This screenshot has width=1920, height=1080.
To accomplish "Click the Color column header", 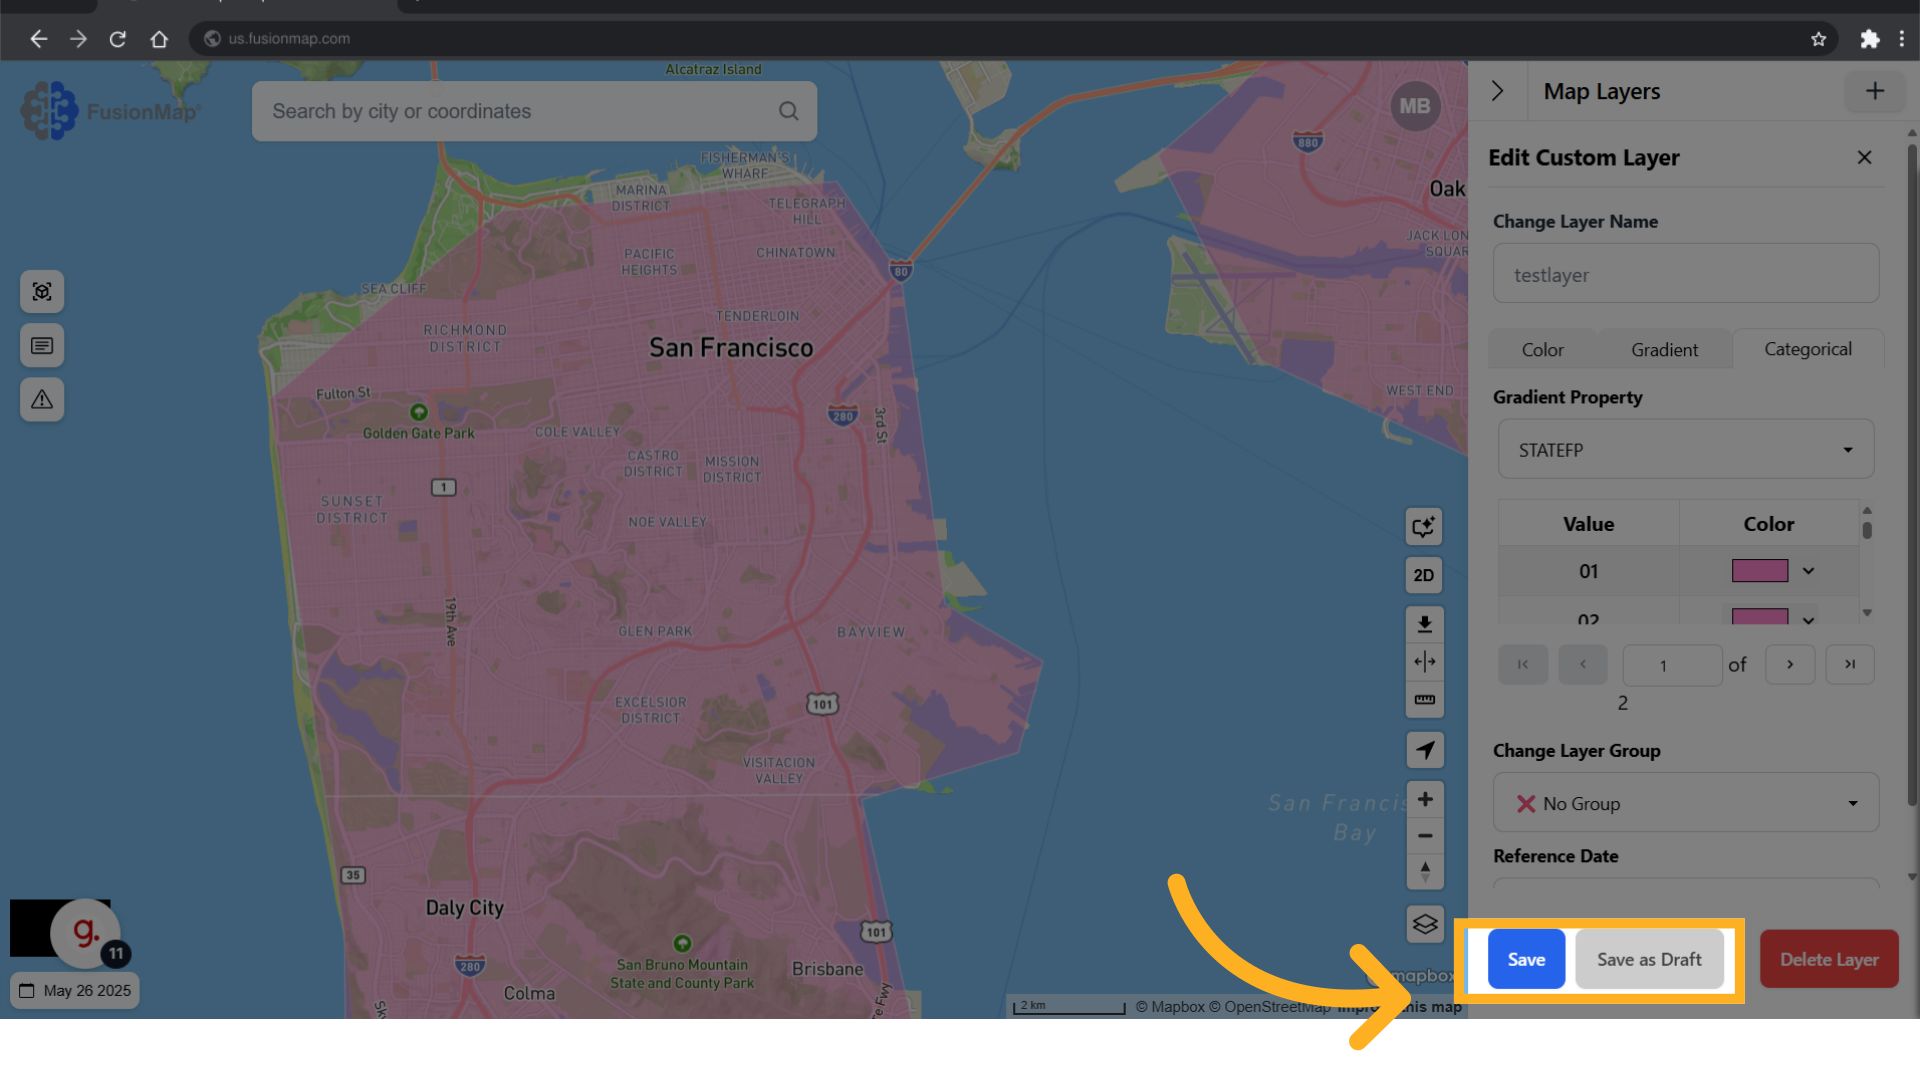I will (1768, 524).
